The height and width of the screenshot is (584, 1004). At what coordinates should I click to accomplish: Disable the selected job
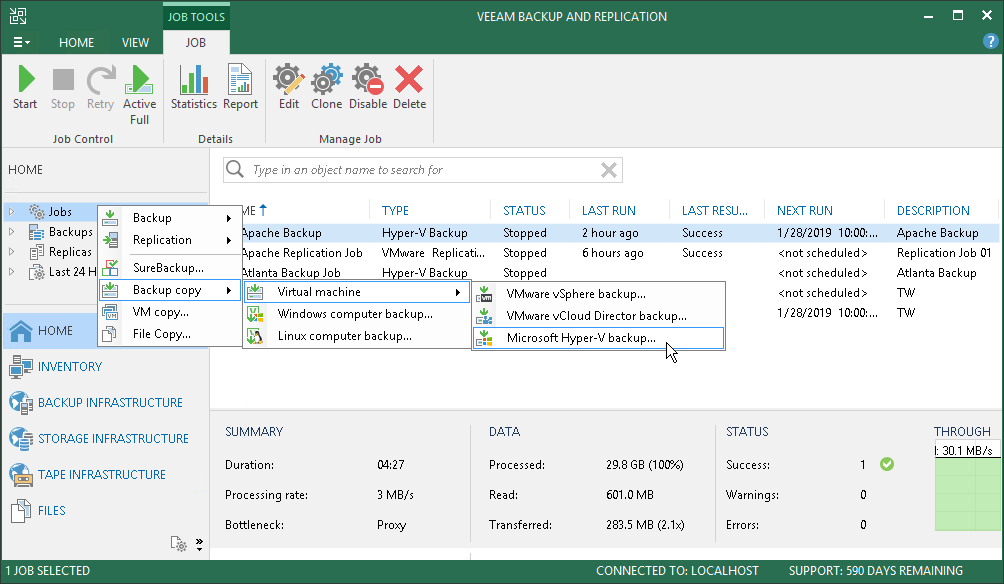point(368,87)
